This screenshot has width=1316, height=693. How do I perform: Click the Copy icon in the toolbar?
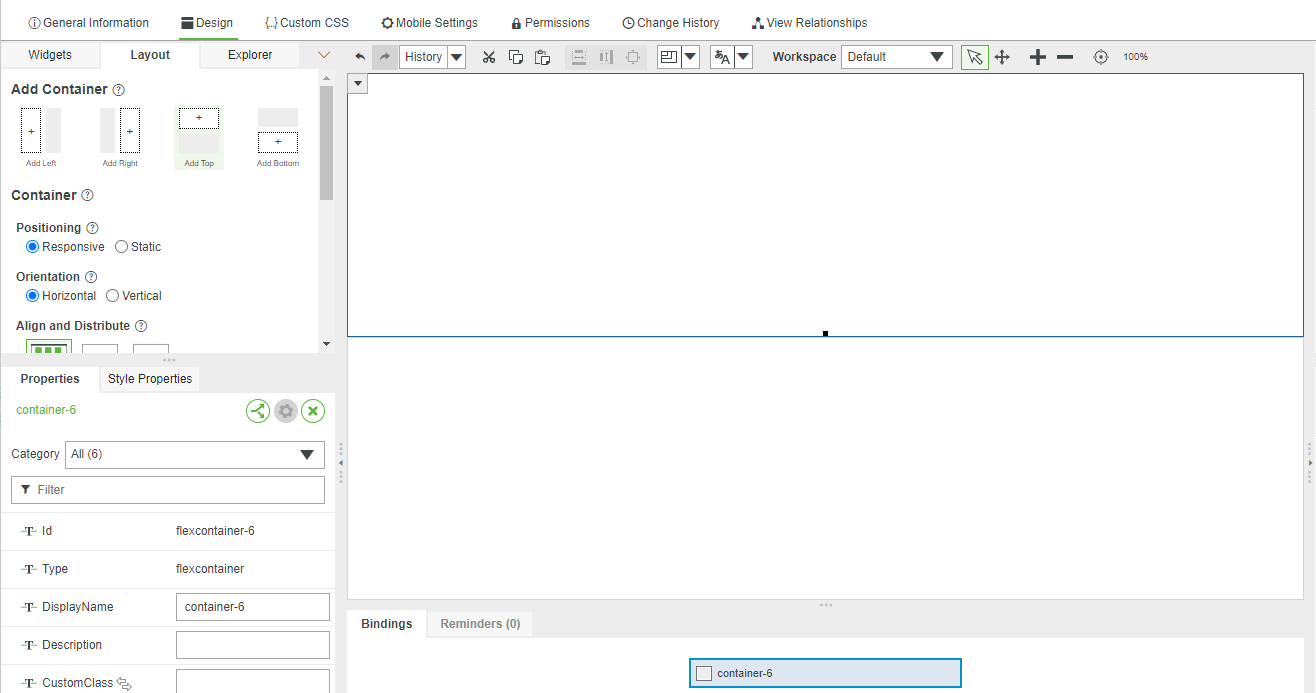click(x=516, y=57)
